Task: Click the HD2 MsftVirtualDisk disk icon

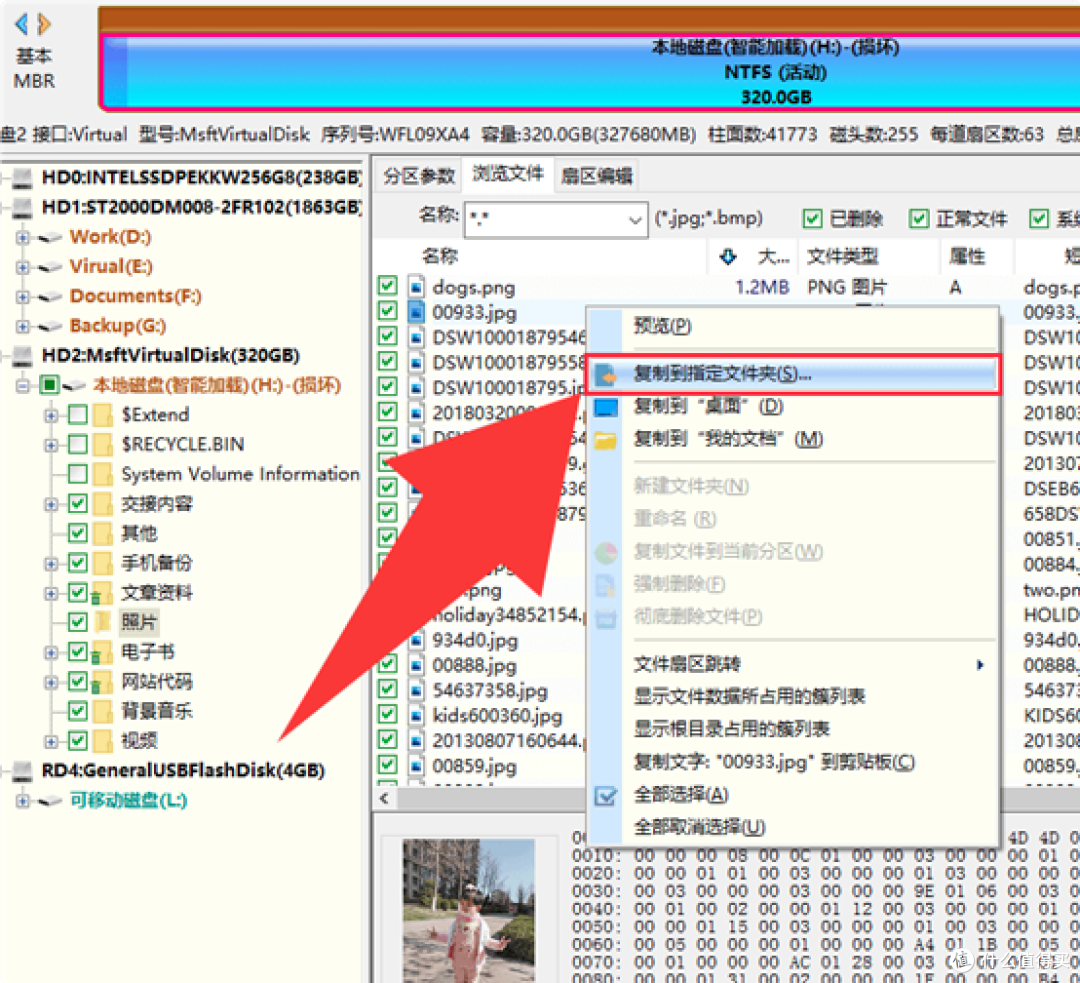Action: click(23, 355)
